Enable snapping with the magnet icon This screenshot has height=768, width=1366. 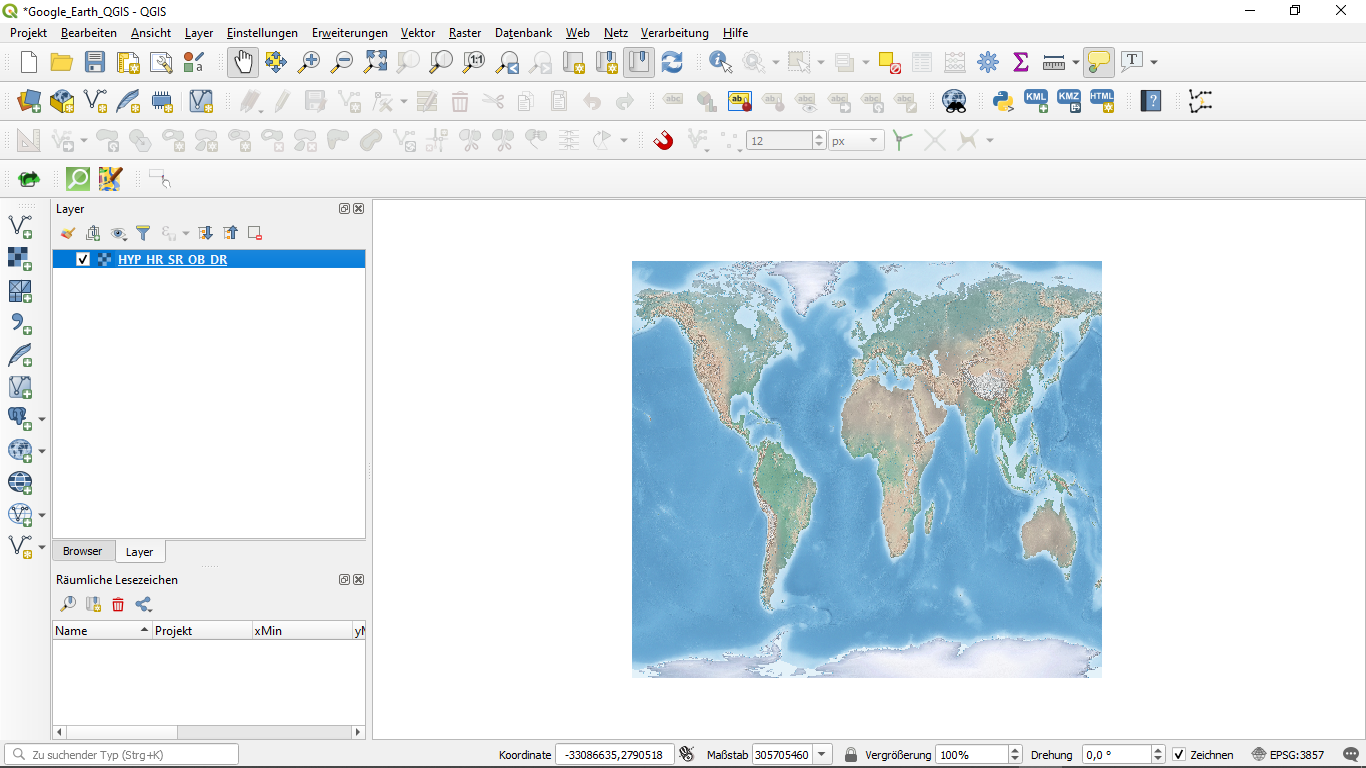(663, 141)
